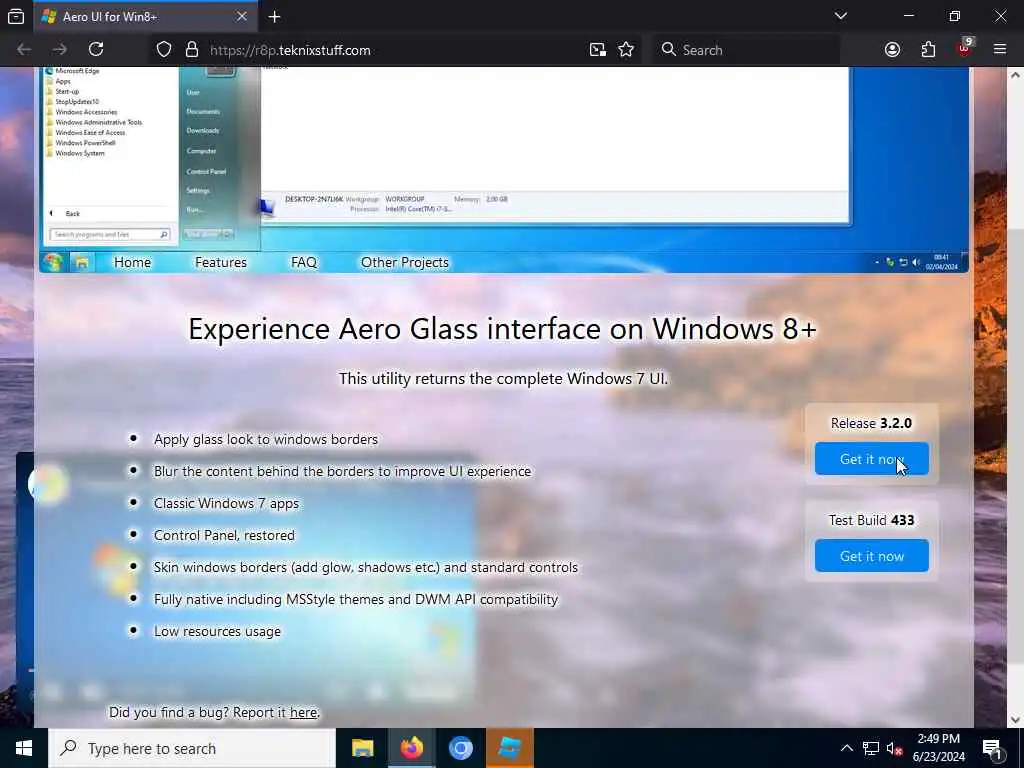The height and width of the screenshot is (768, 1024).
Task: Click the Windows 7 start orb on page
Action: click(53, 263)
